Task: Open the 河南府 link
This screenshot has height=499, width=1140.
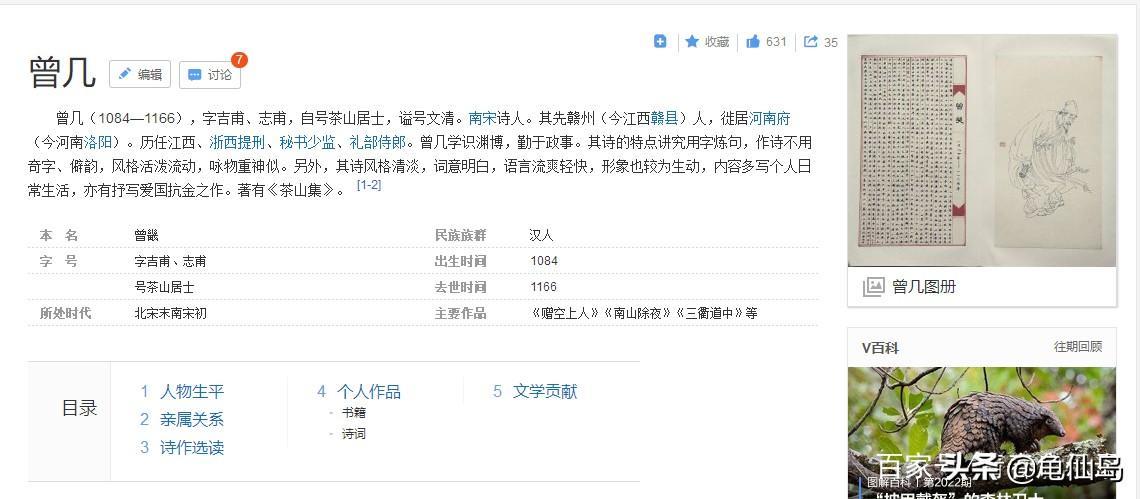Action: [769, 118]
